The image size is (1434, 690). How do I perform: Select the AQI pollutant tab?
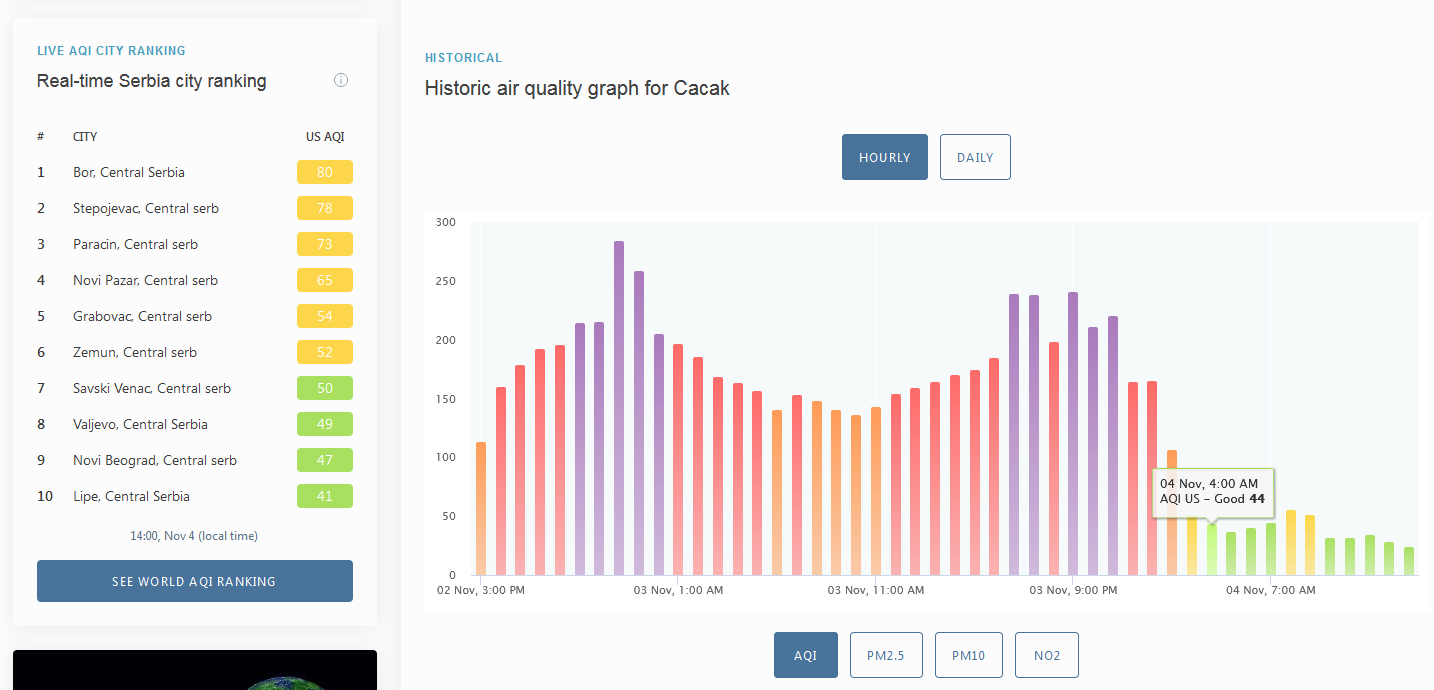(806, 655)
